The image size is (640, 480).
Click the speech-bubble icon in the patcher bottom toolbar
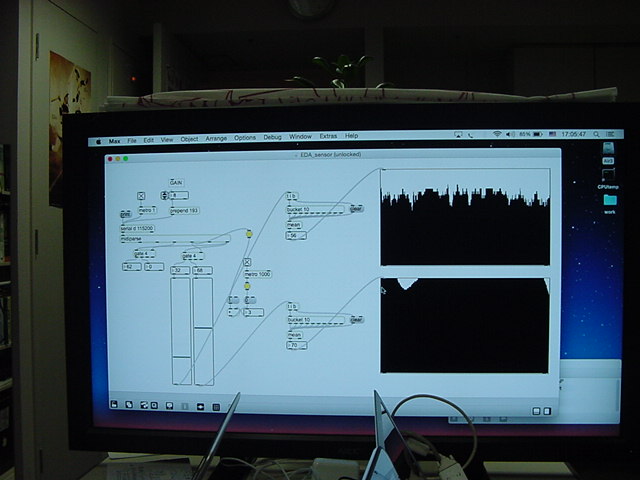[169, 406]
